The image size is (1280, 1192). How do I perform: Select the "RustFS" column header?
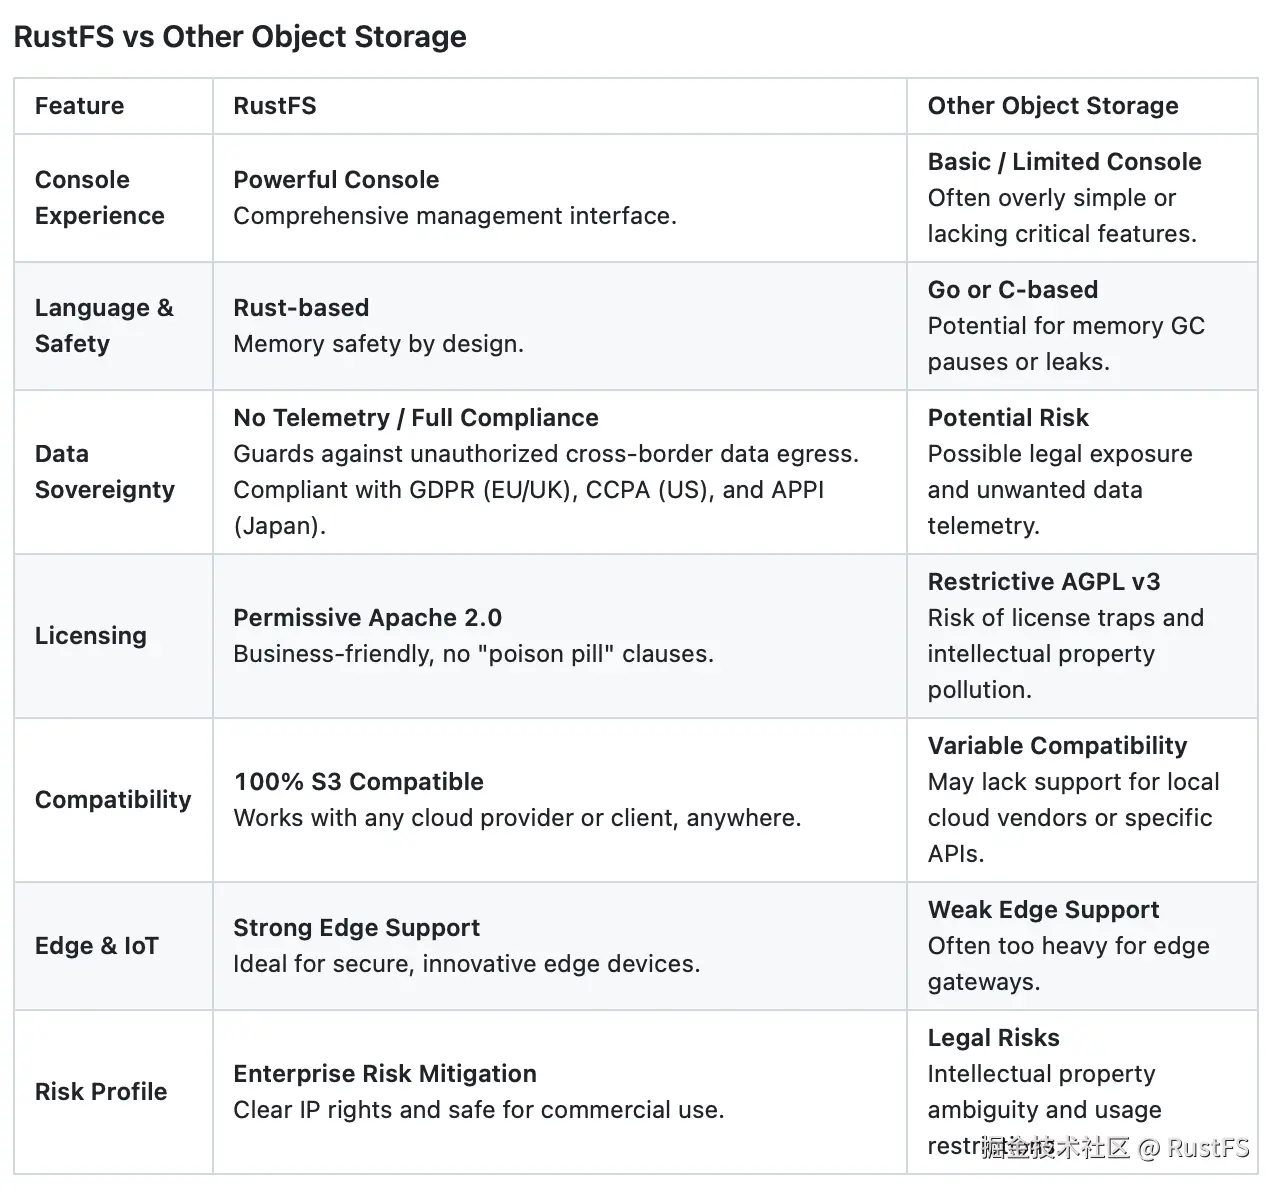pos(274,106)
